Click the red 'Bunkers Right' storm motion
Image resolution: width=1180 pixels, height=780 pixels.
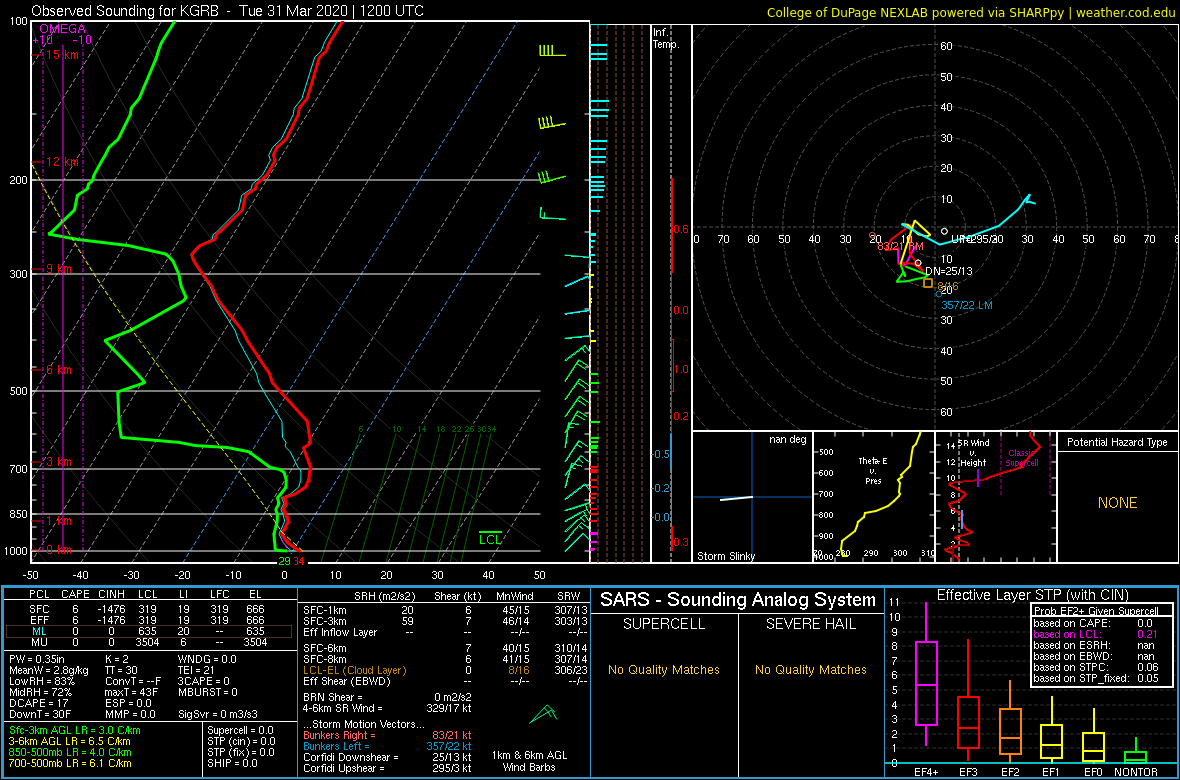pyautogui.click(x=387, y=734)
